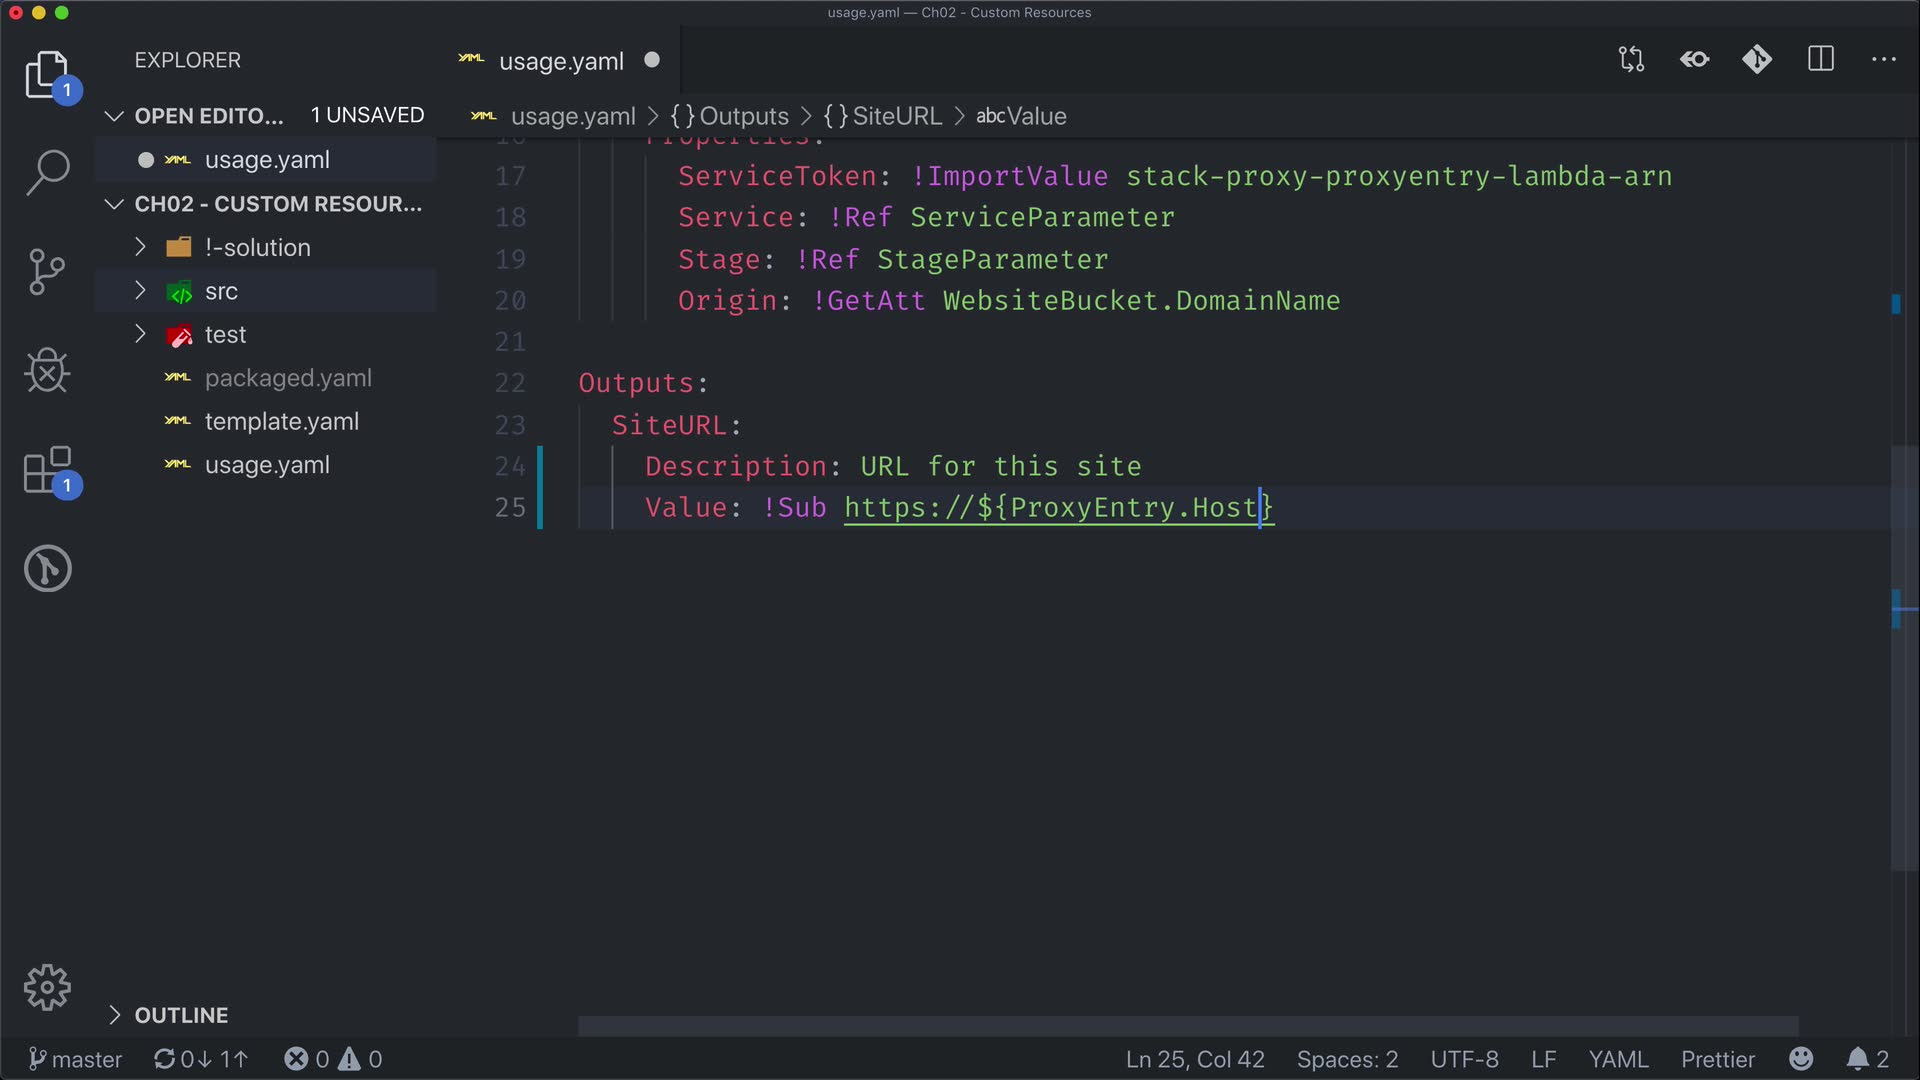Toggle Prettier in the status bar
This screenshot has width=1920, height=1080.
pyautogui.click(x=1717, y=1059)
